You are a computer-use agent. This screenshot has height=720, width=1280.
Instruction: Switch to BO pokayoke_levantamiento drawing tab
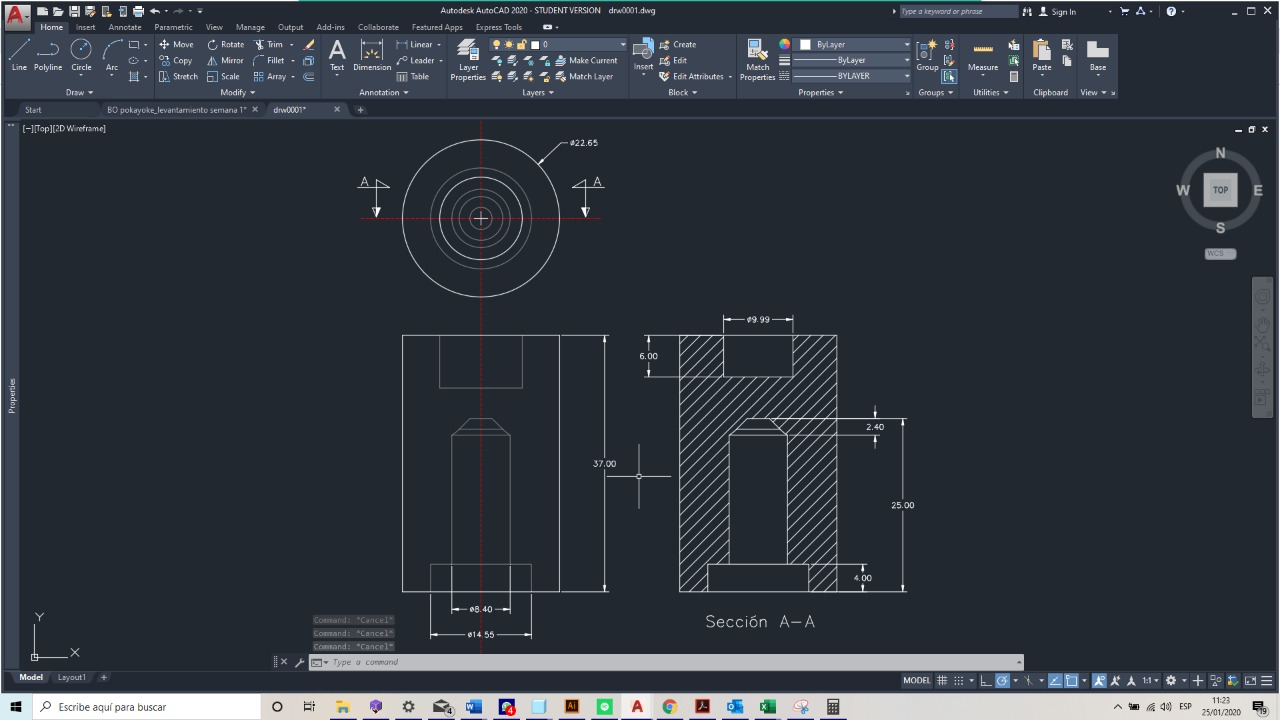click(x=177, y=109)
